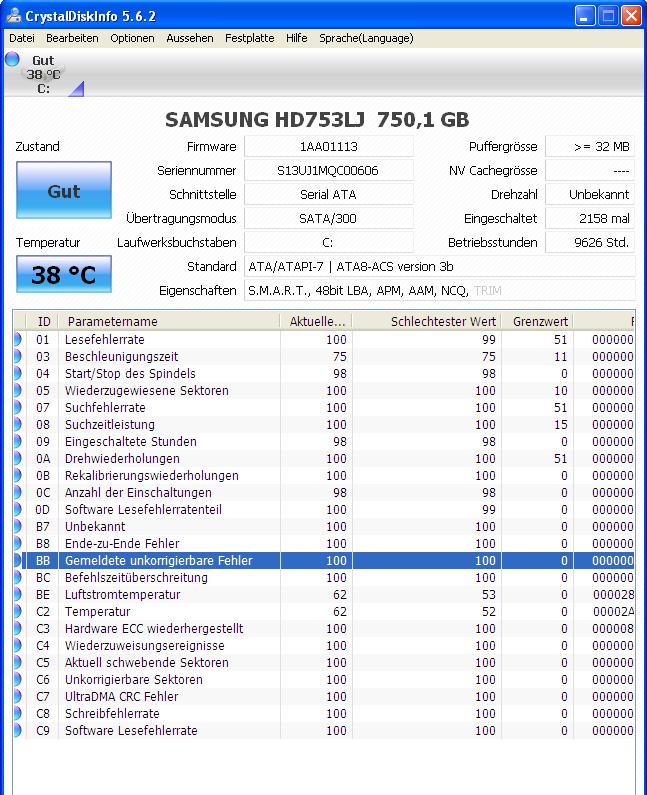Click the Laufwerksbuchstaben field C:

[329, 242]
